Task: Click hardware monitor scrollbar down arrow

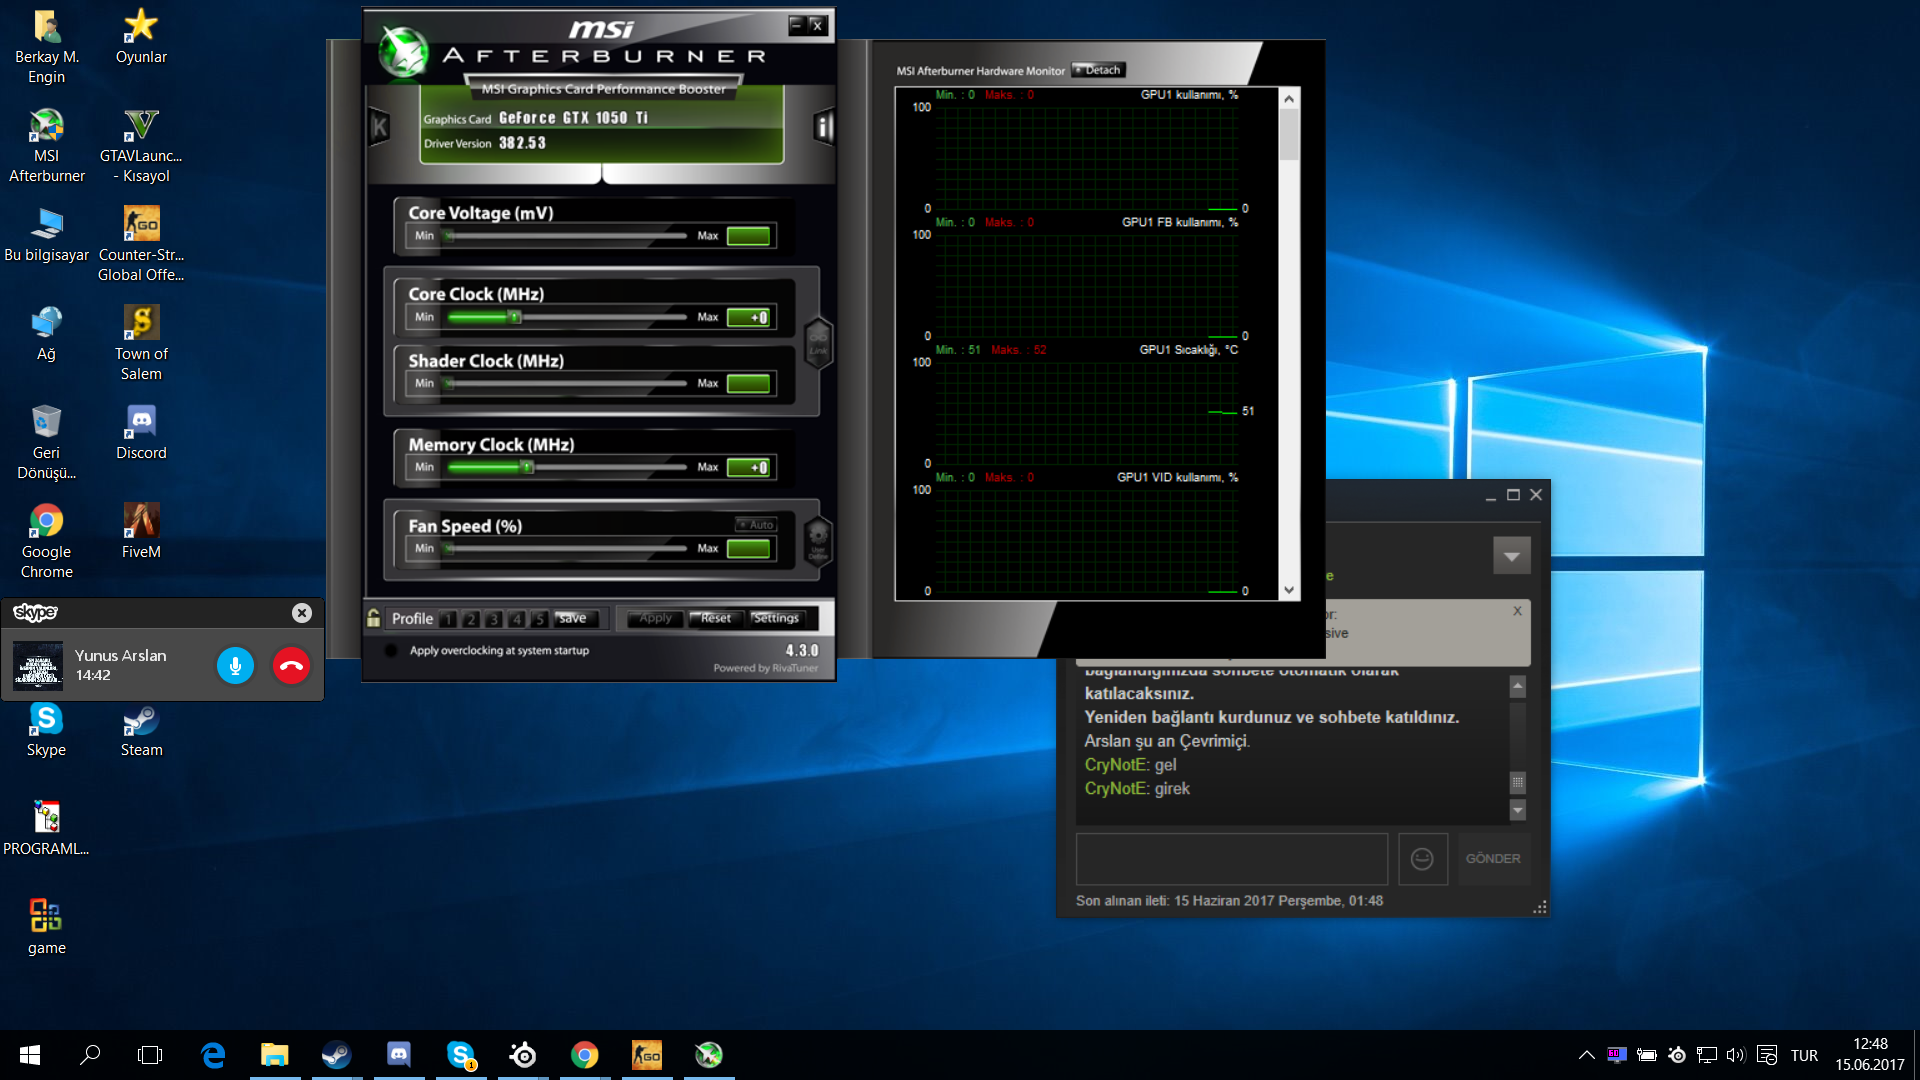Action: (x=1289, y=590)
